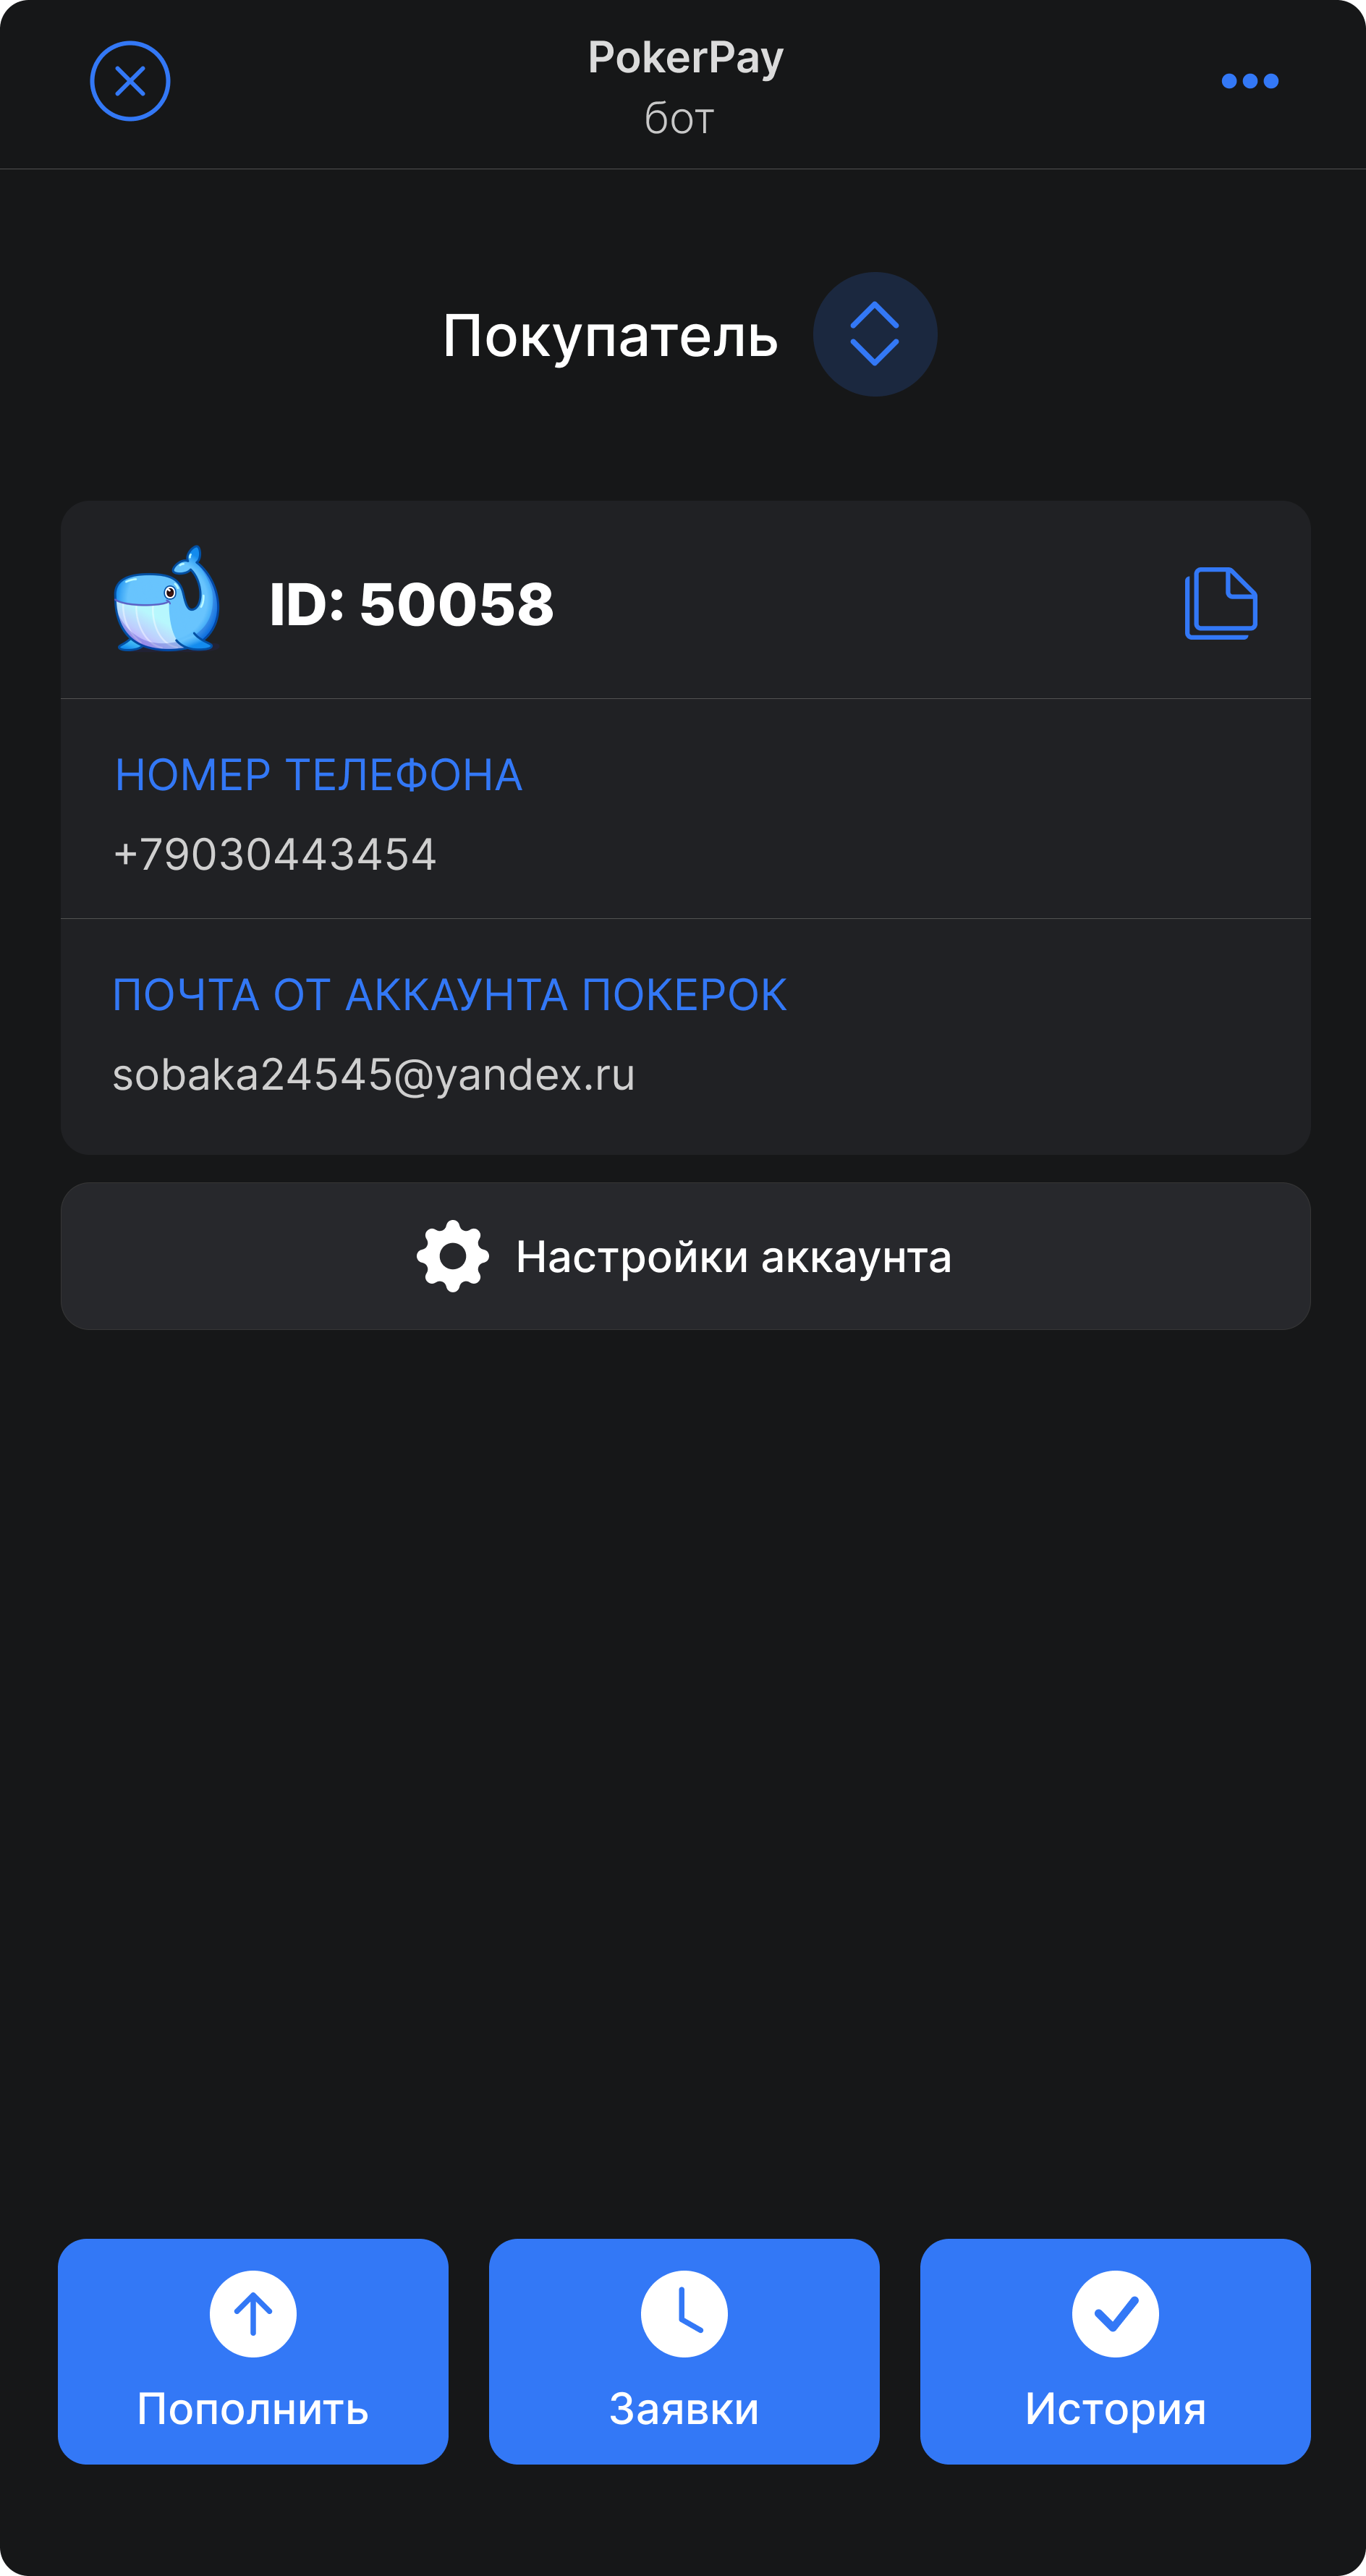1366x2576 pixels.
Task: Open the three-dots more options menu
Action: (1250, 81)
